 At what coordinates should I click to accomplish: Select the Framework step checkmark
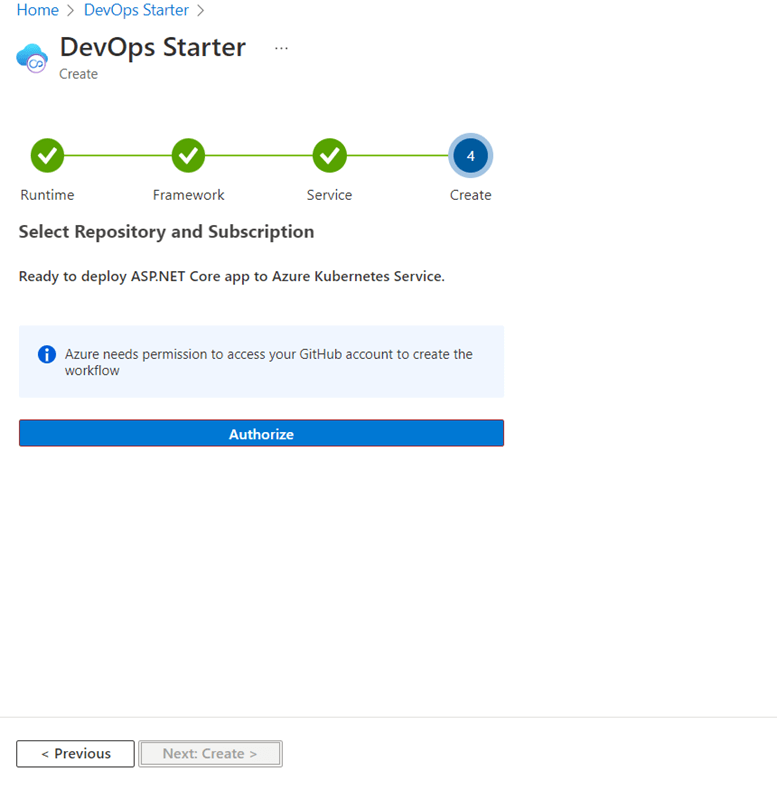[188, 155]
